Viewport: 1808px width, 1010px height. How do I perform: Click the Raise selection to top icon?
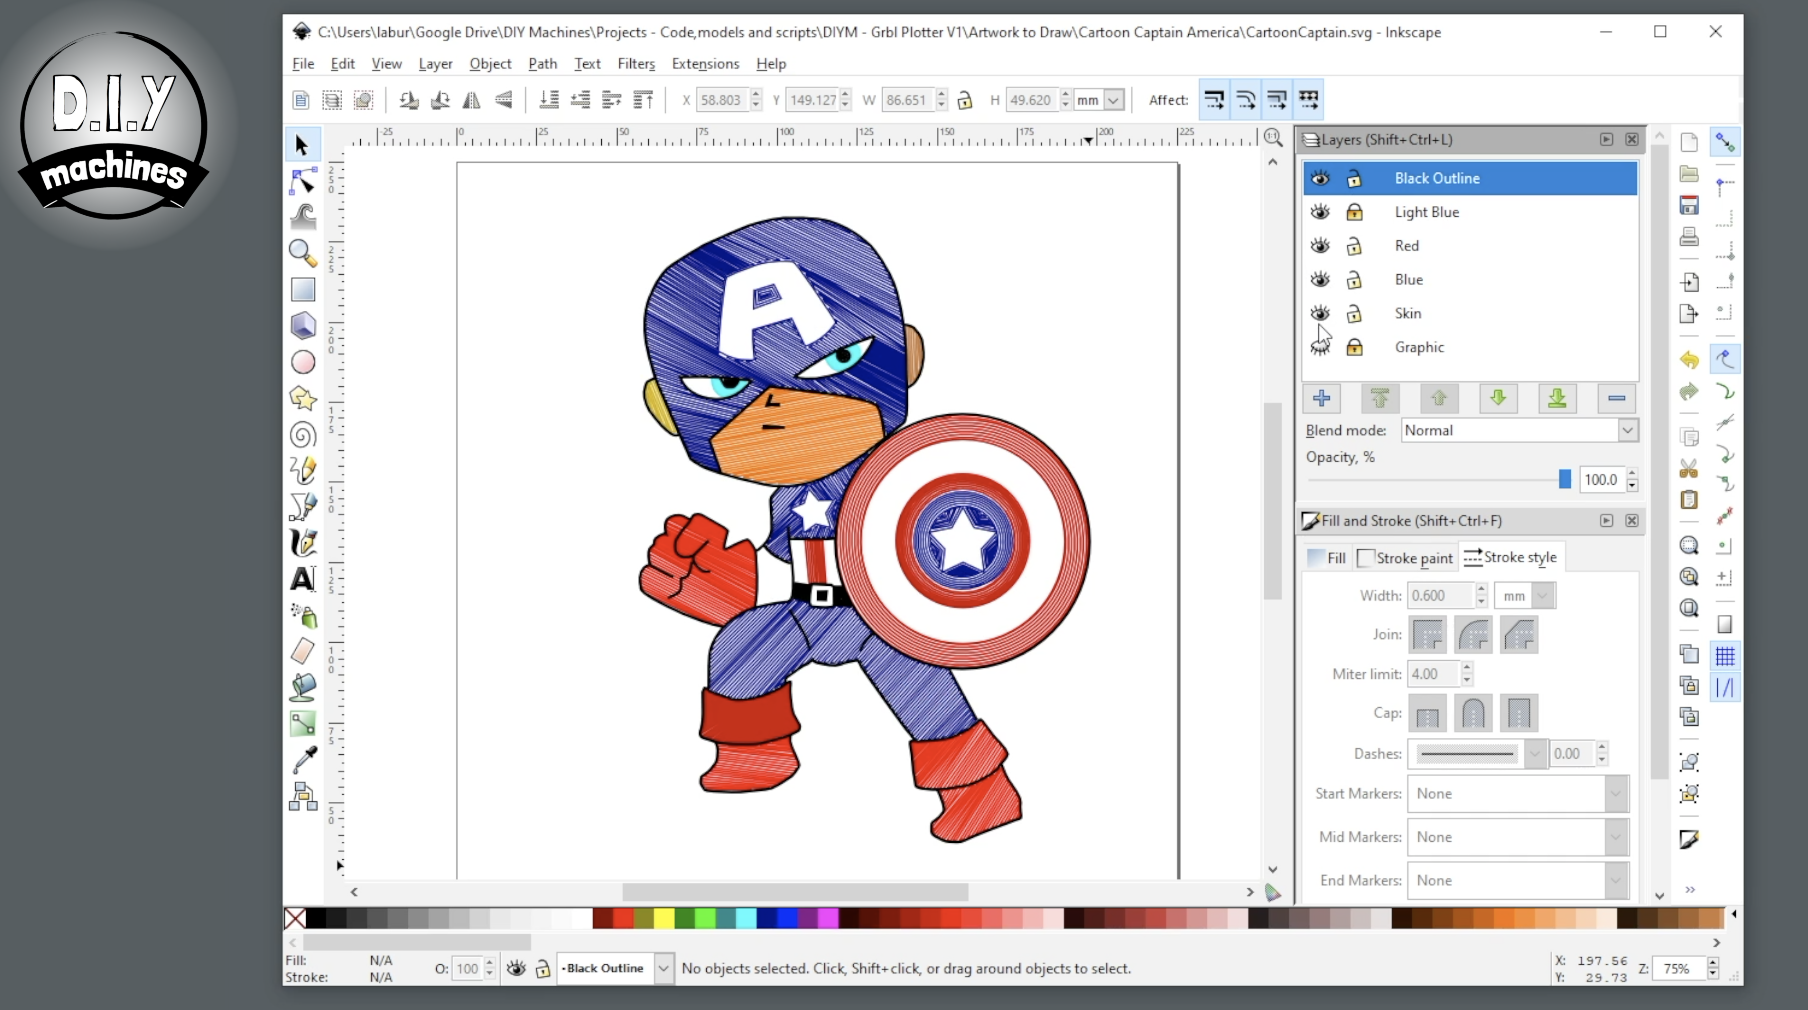pos(644,100)
